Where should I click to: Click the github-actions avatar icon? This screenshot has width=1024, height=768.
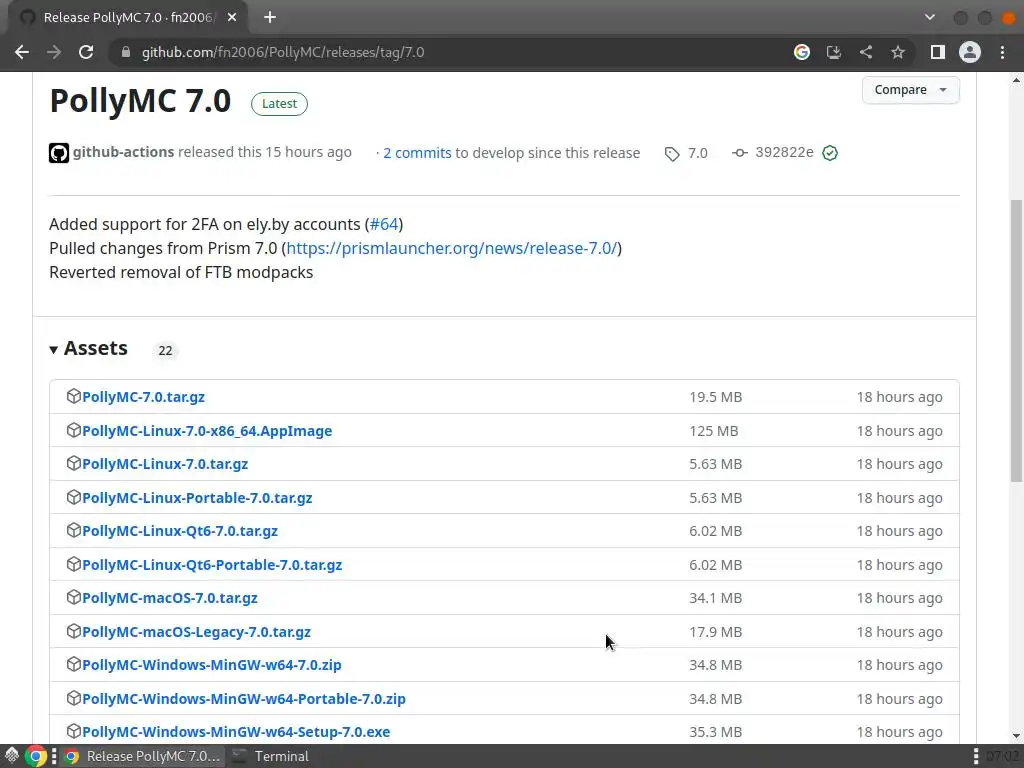point(59,153)
